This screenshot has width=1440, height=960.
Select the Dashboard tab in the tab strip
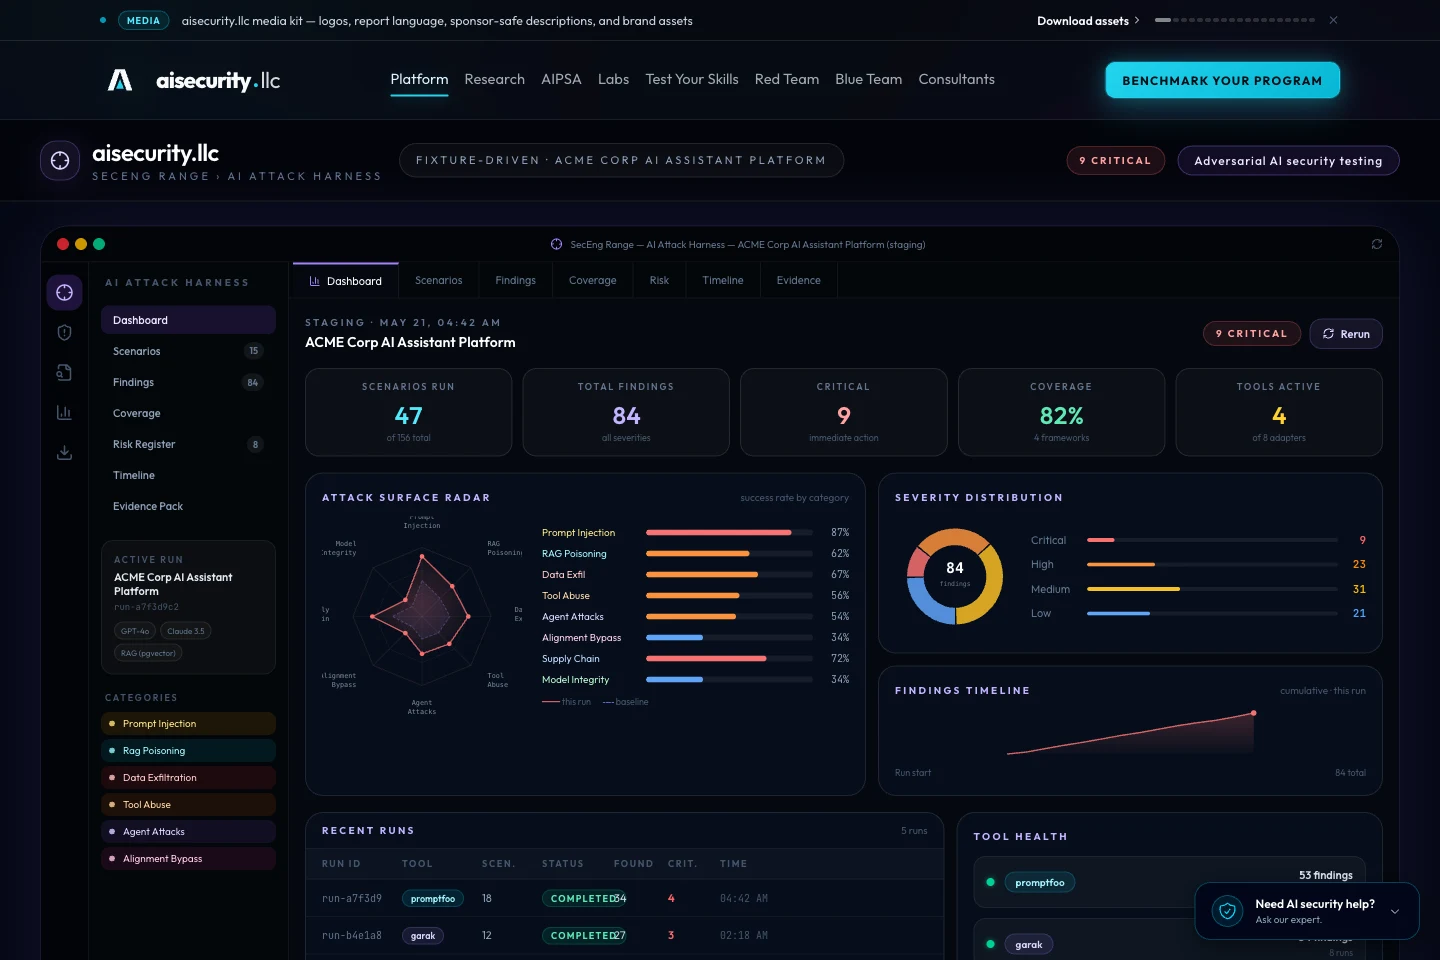[346, 281]
